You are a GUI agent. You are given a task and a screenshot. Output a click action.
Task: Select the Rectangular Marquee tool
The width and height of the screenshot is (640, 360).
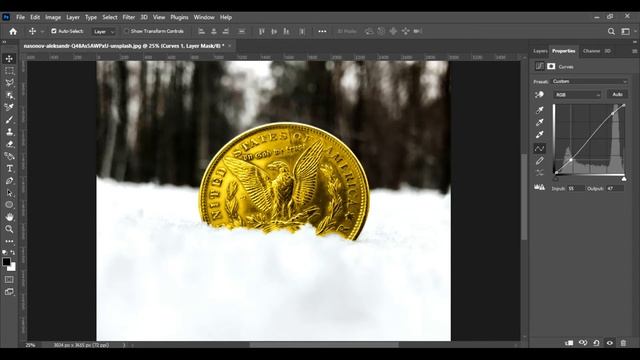9,71
